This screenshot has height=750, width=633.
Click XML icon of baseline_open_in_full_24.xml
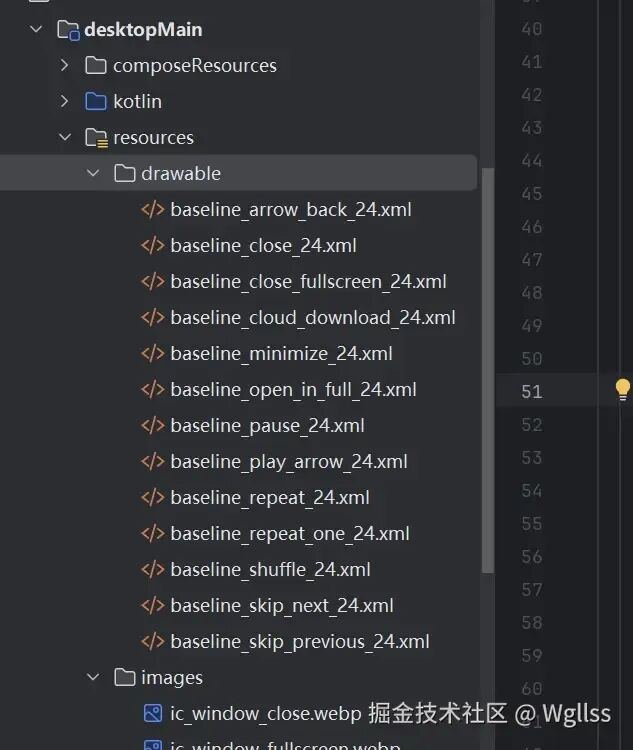[153, 389]
